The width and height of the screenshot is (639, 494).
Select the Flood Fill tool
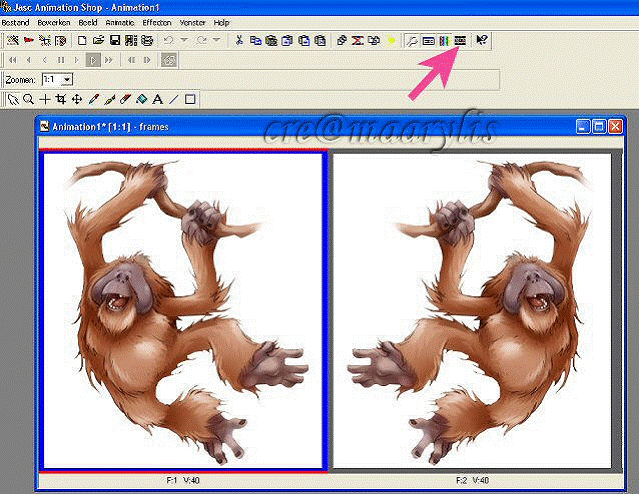[x=141, y=99]
